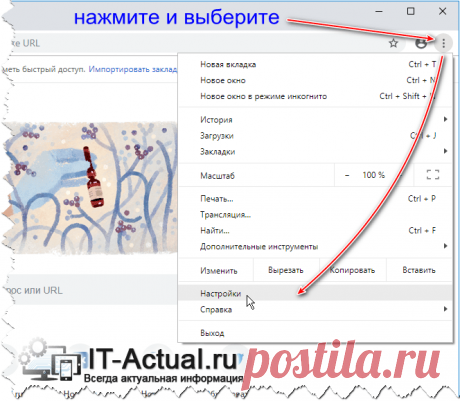Expand the История submenu
The height and width of the screenshot is (401, 460).
(315, 119)
